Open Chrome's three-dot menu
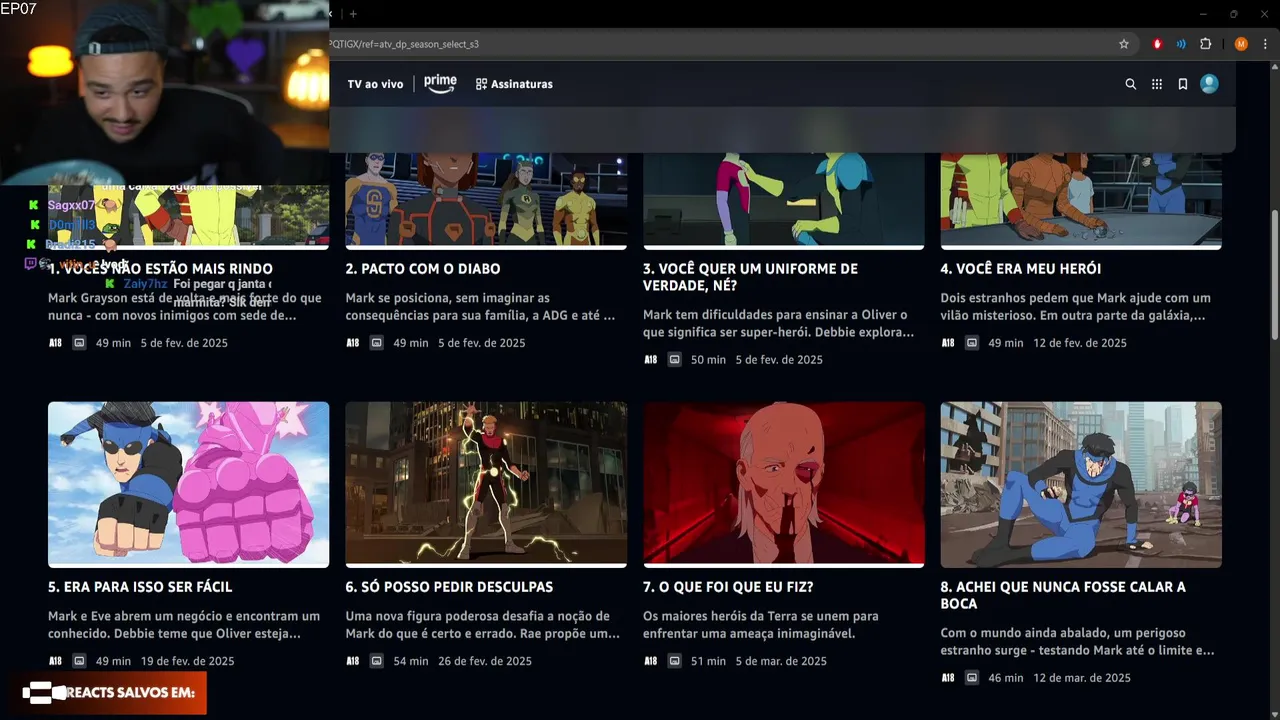 tap(1266, 44)
